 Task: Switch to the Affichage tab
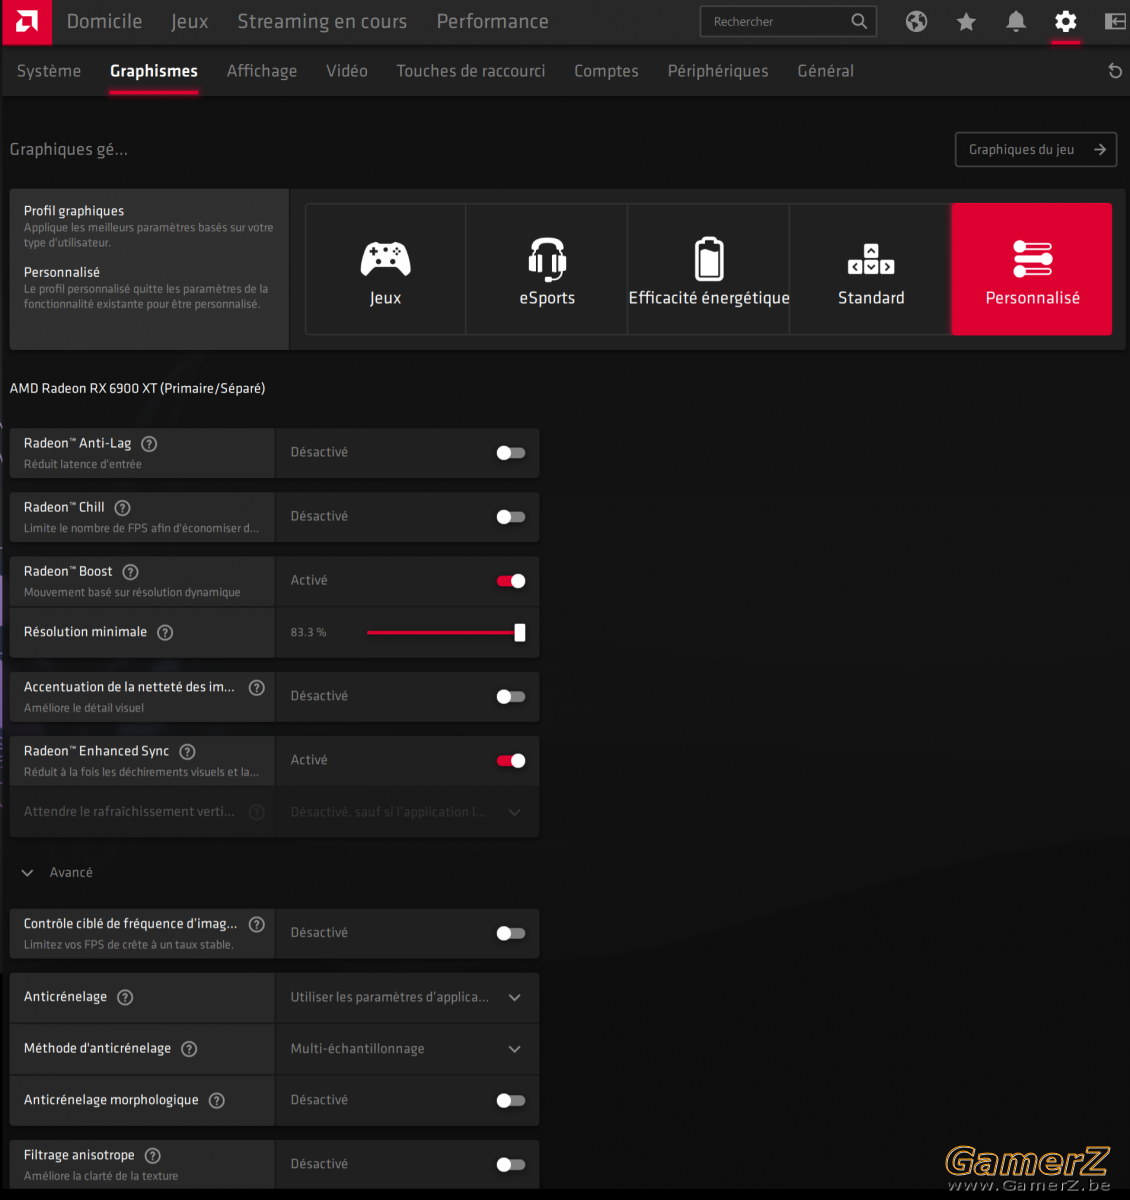pos(262,71)
